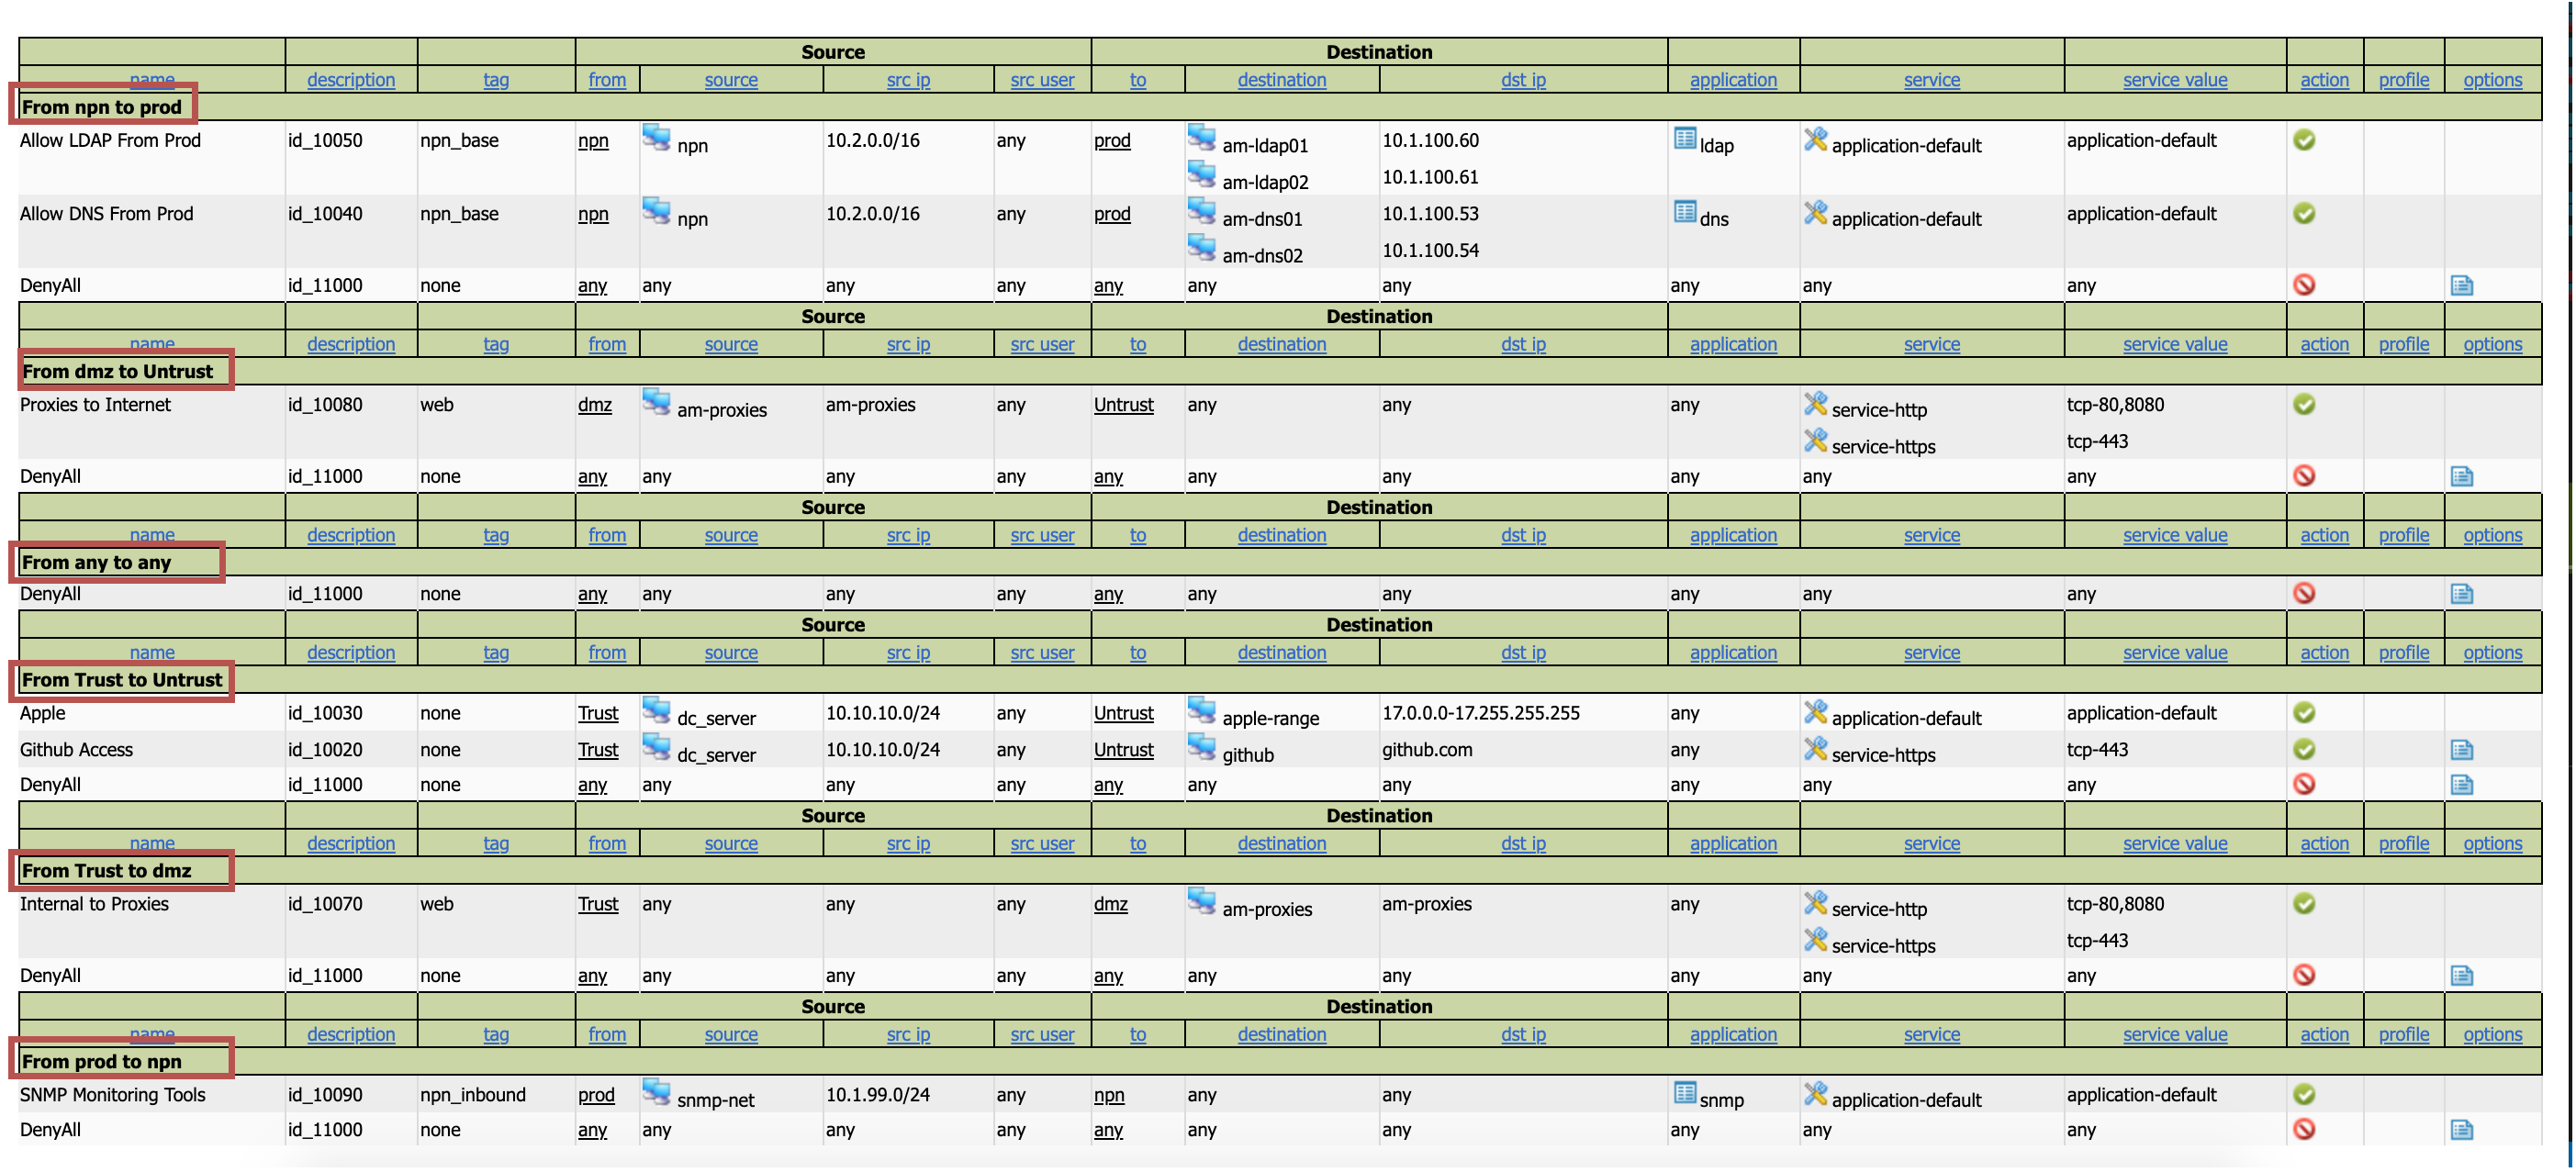Viewport: 2576px width, 1172px height.
Task: Click green allow icon for Allow LDAP From Prod
Action: click(2304, 140)
